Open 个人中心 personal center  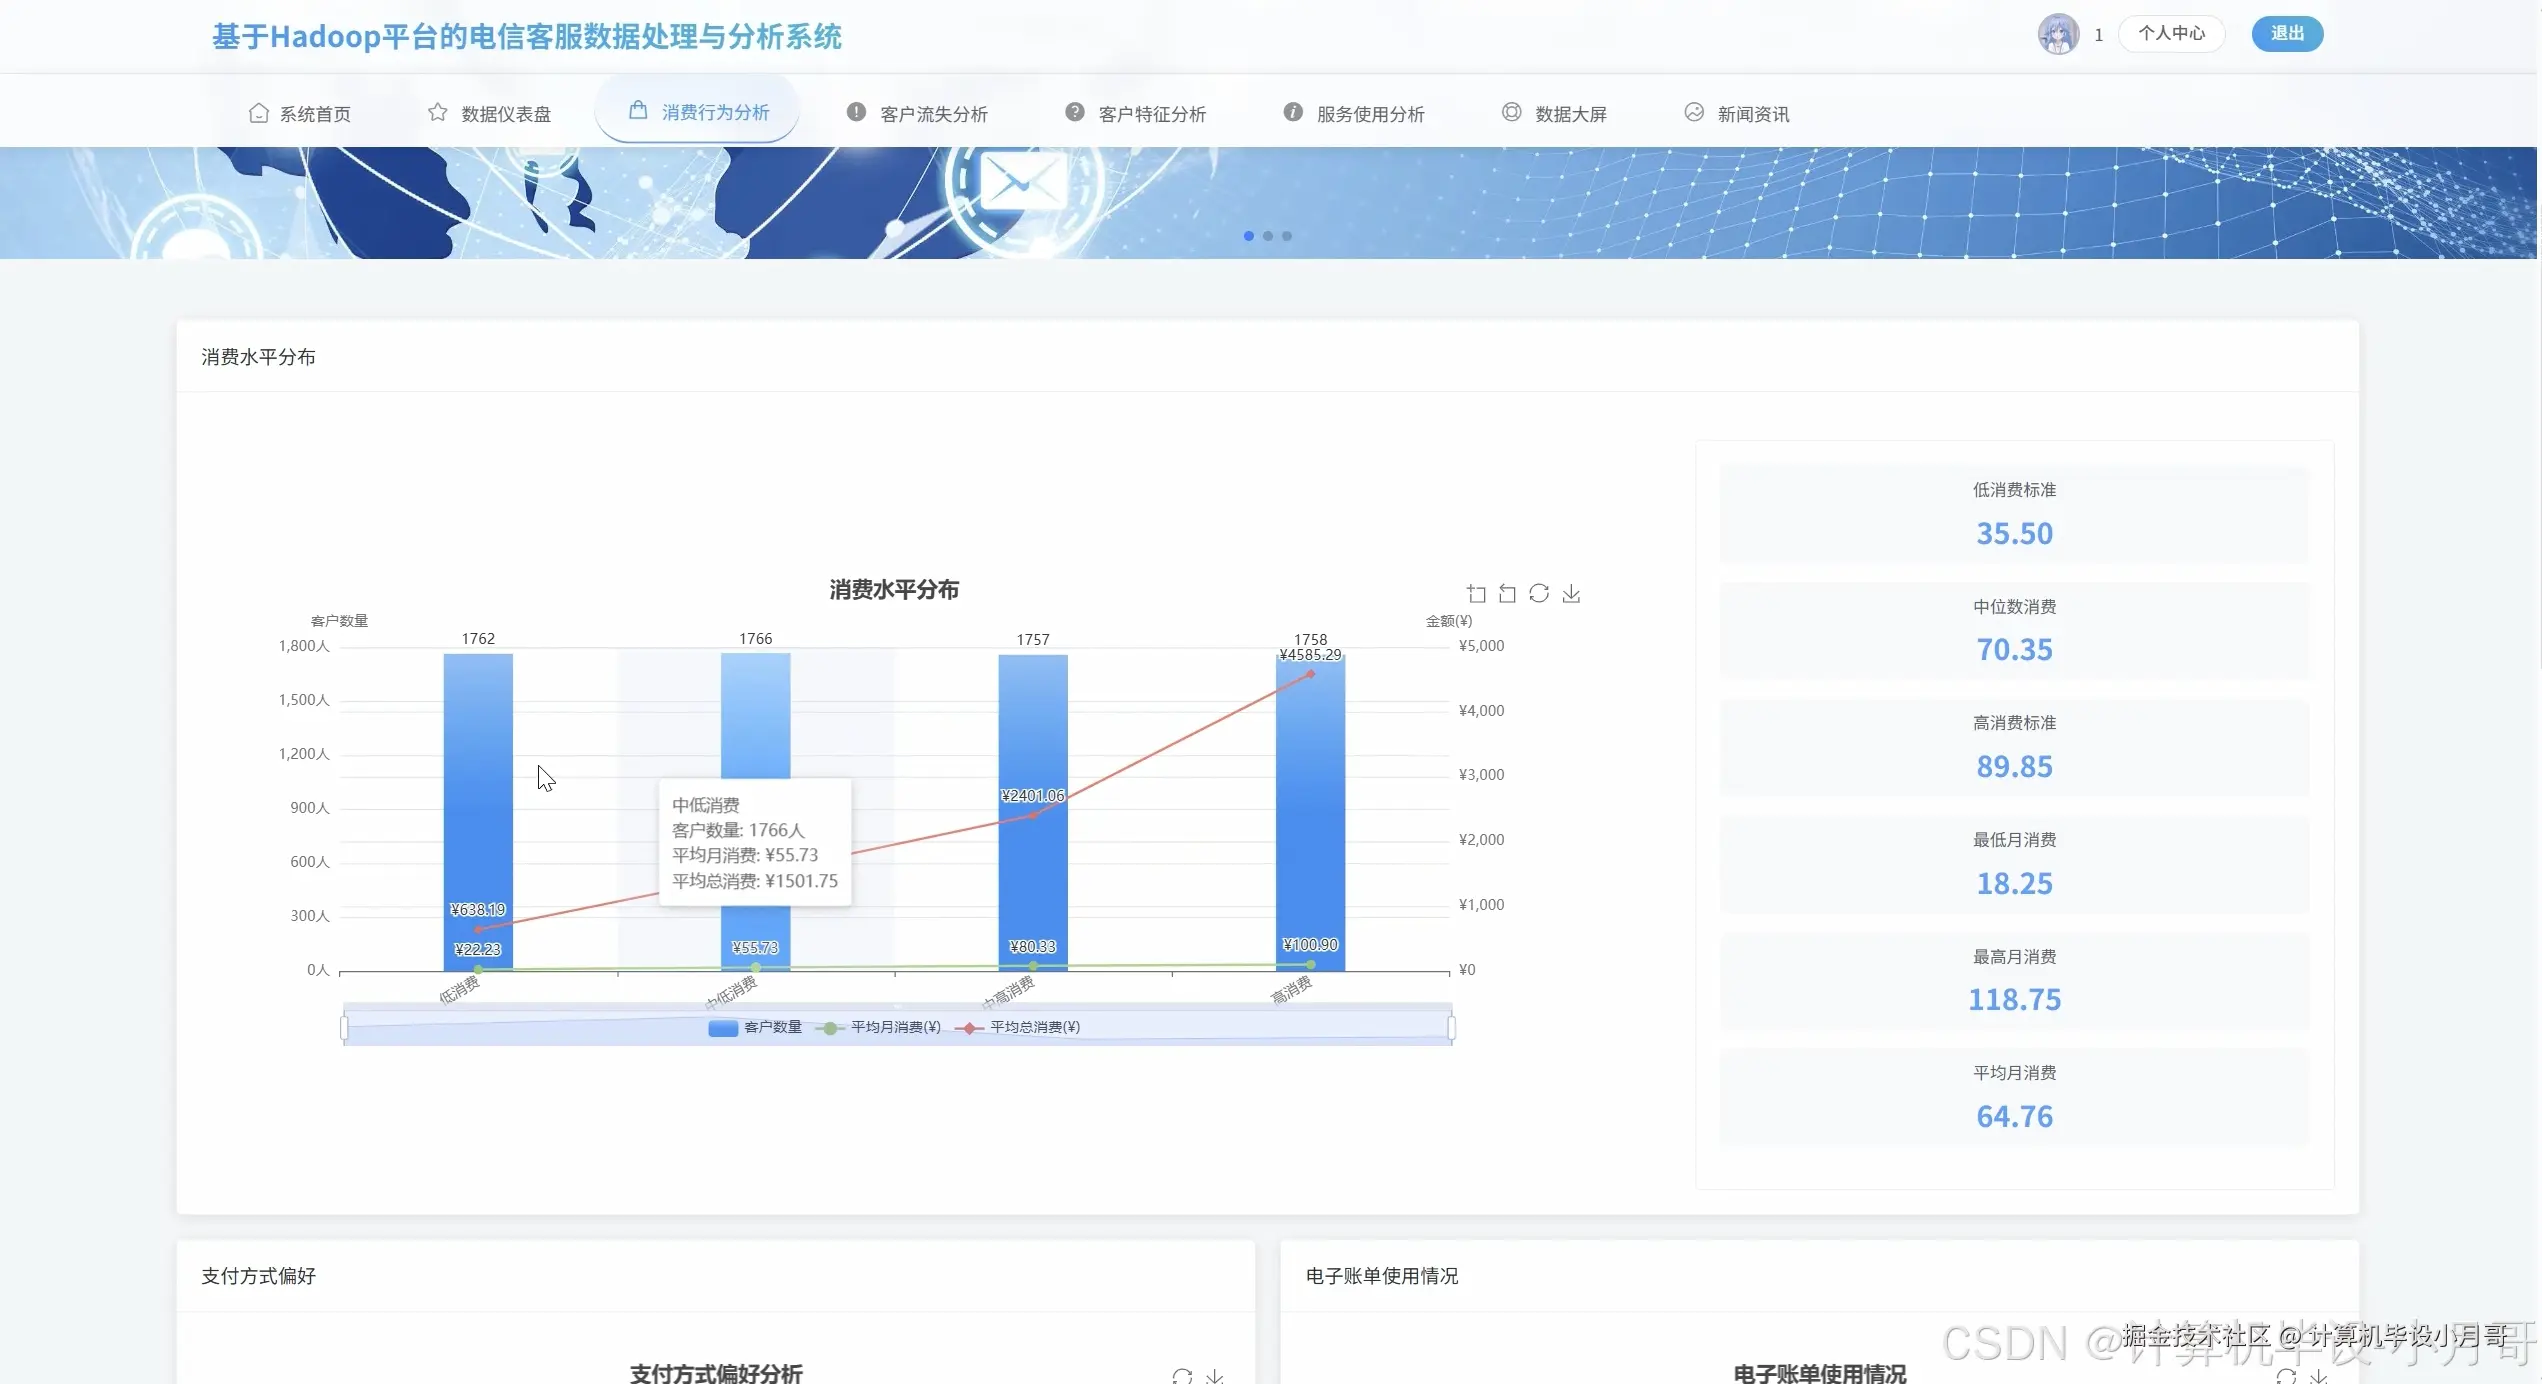[2170, 33]
